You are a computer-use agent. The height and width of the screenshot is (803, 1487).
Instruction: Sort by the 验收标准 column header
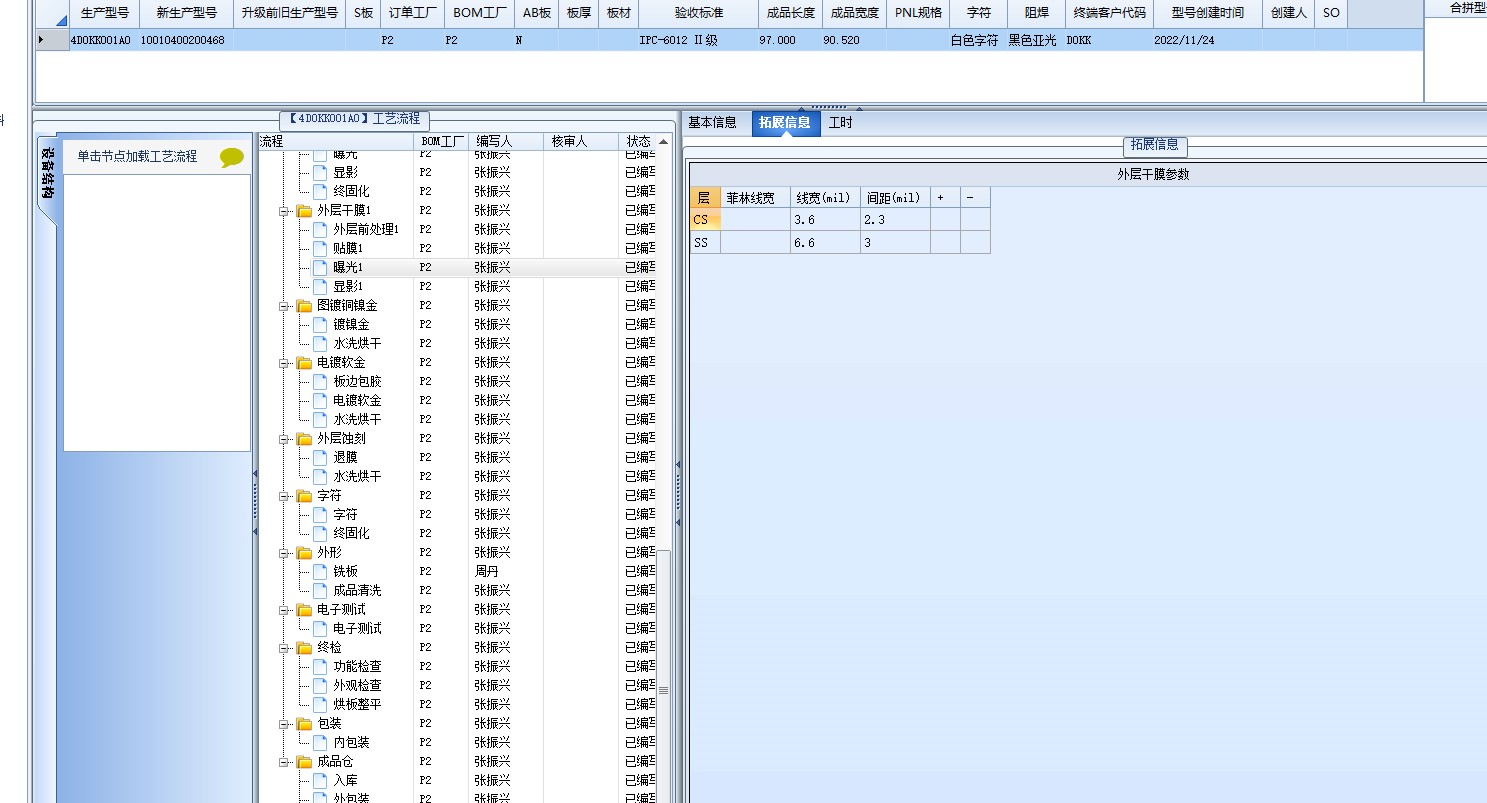coord(698,14)
